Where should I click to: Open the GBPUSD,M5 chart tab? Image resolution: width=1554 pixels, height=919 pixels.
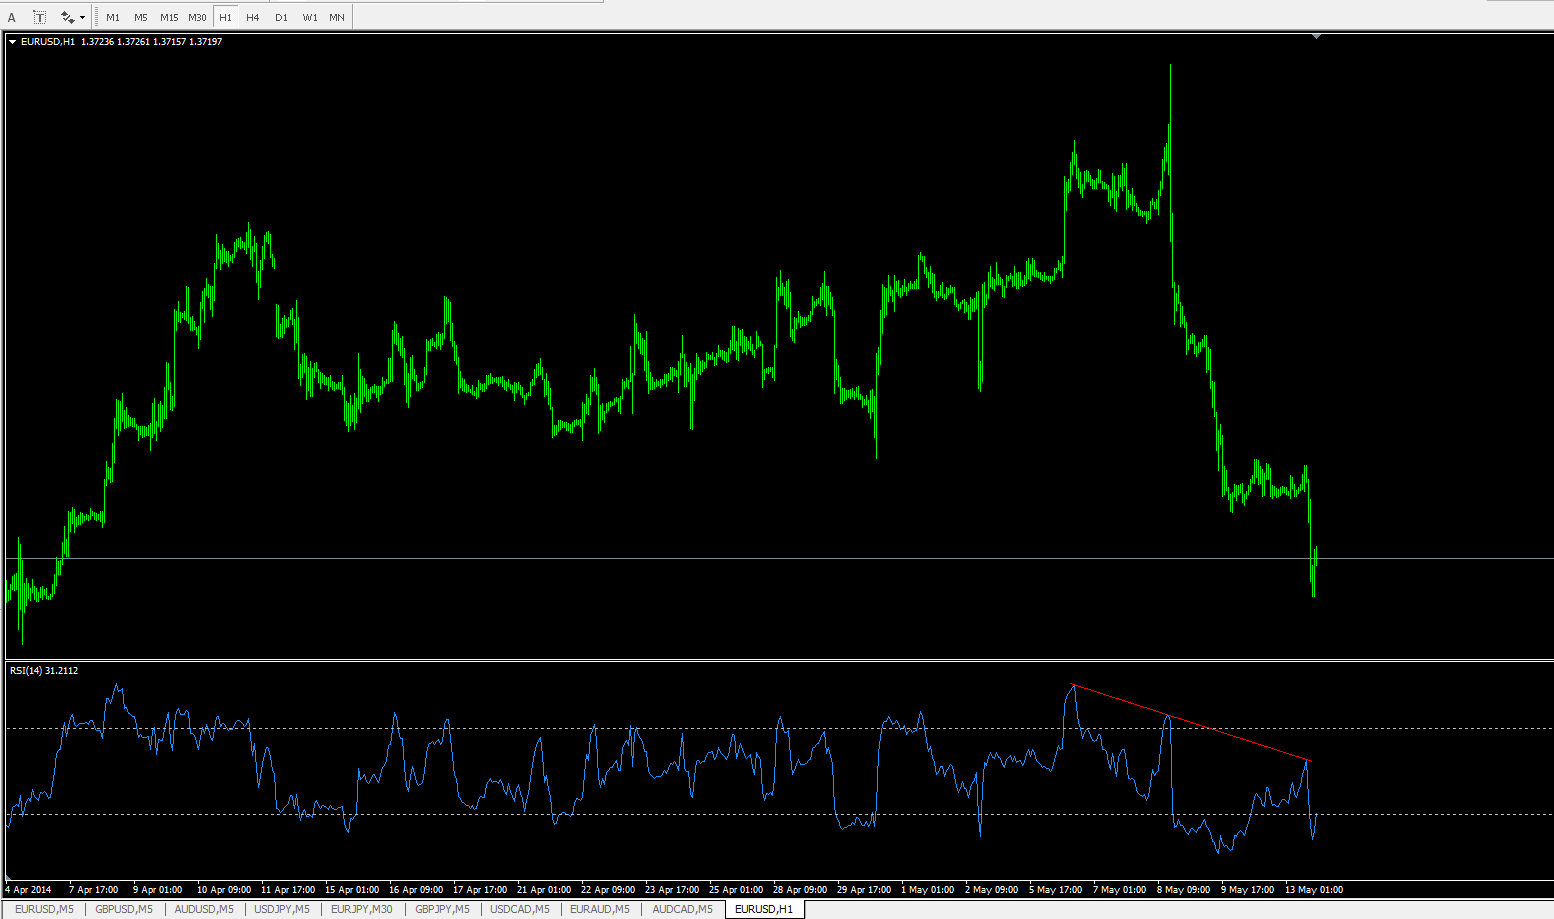click(124, 909)
